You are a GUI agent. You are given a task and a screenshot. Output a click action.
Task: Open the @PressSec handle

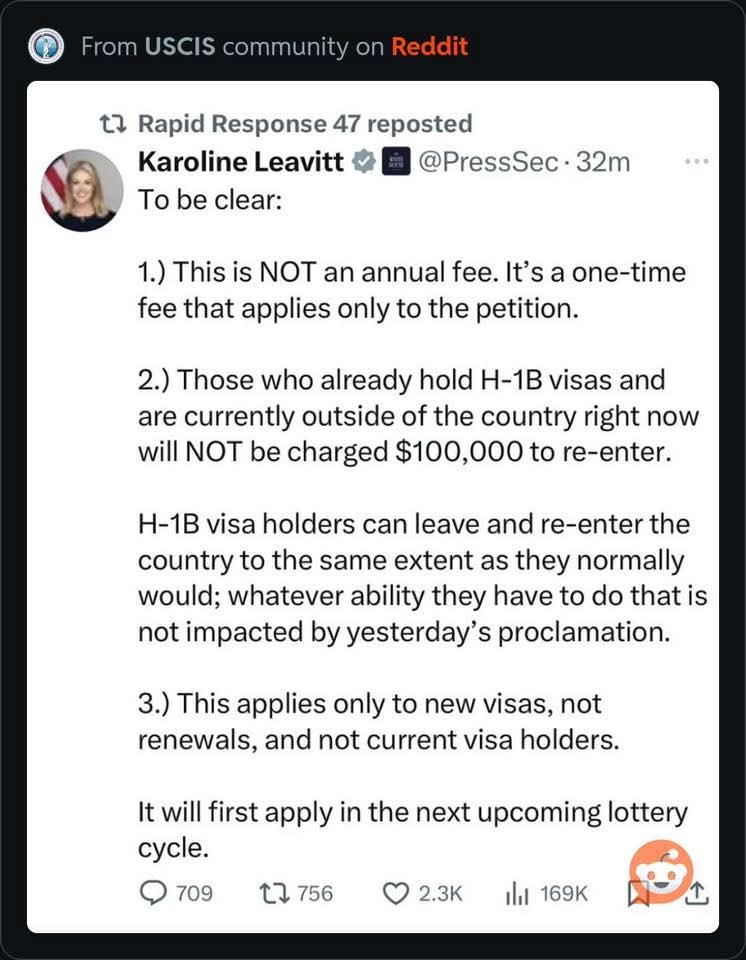click(x=488, y=162)
